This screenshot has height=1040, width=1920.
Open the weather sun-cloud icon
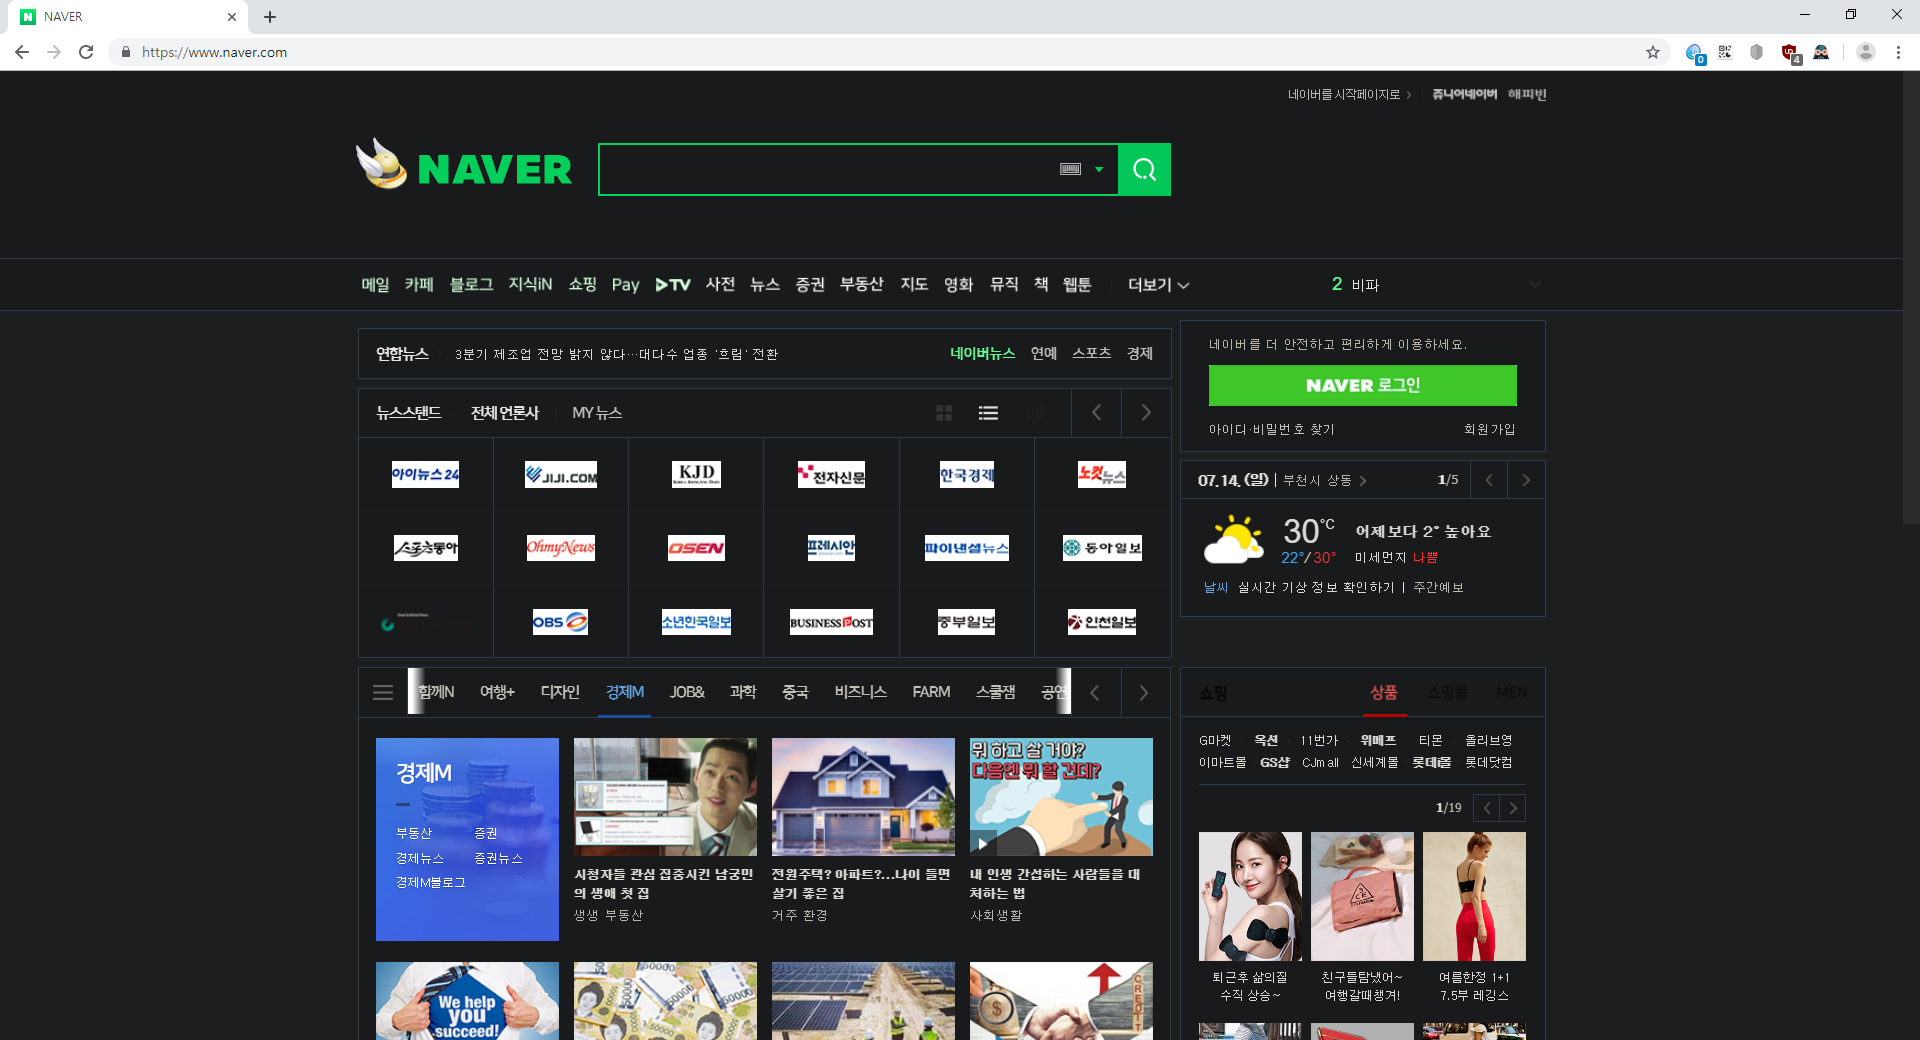tap(1234, 540)
